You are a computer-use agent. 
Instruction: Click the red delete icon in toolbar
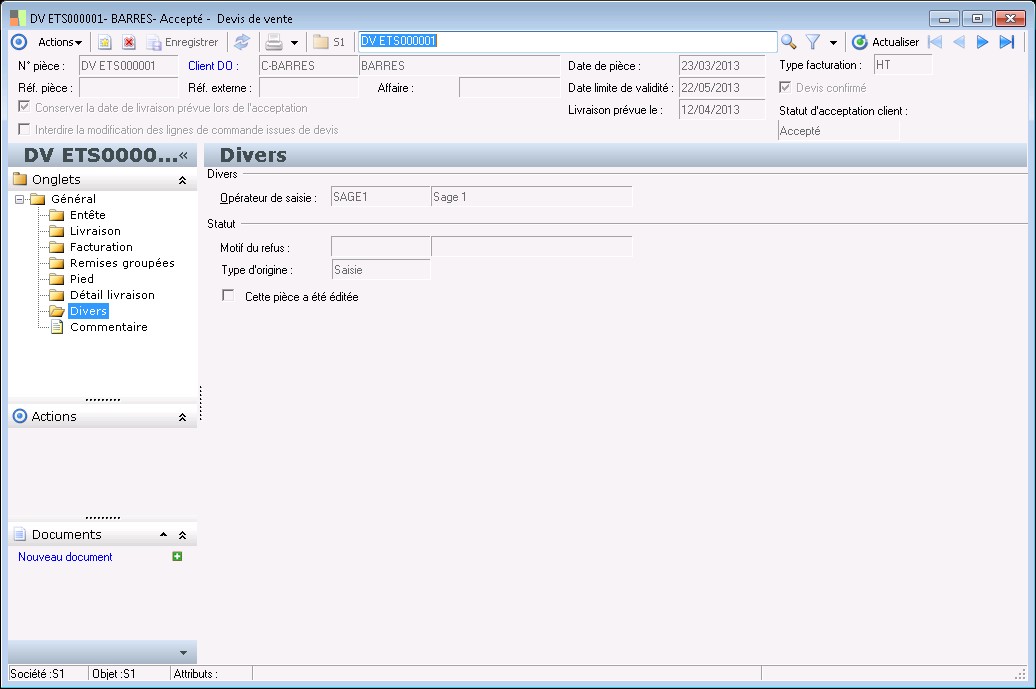click(129, 42)
